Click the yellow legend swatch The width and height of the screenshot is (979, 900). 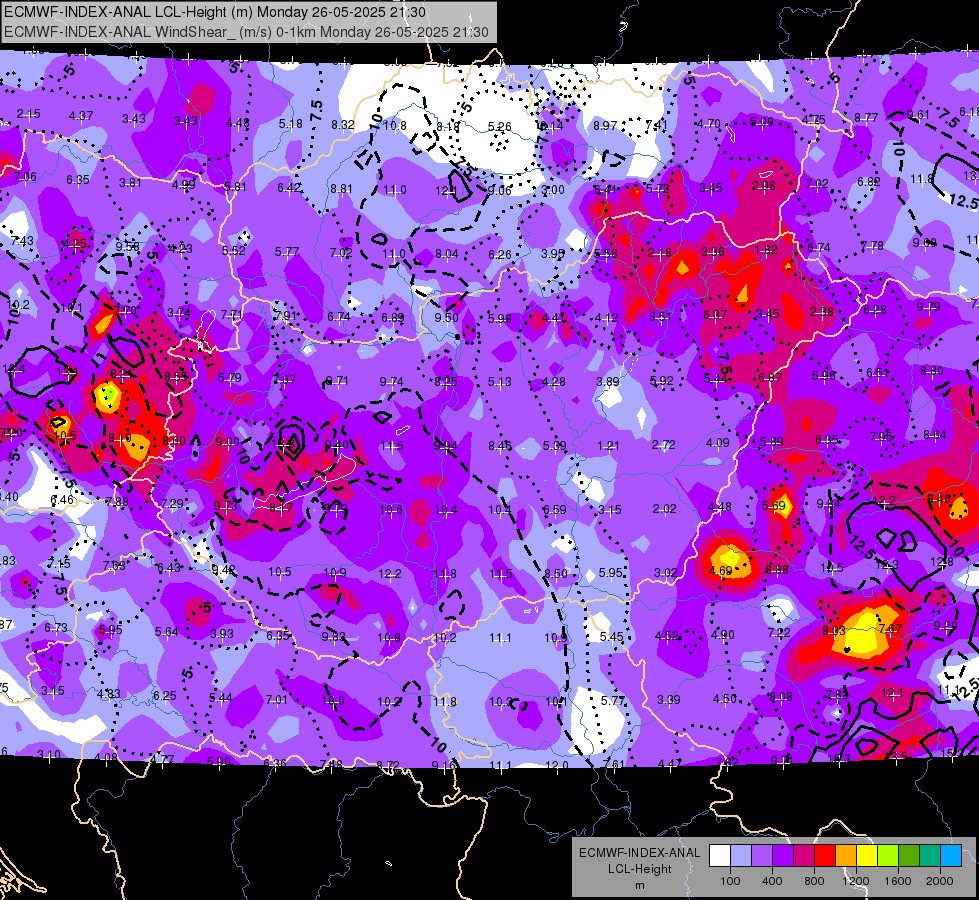pos(867,856)
